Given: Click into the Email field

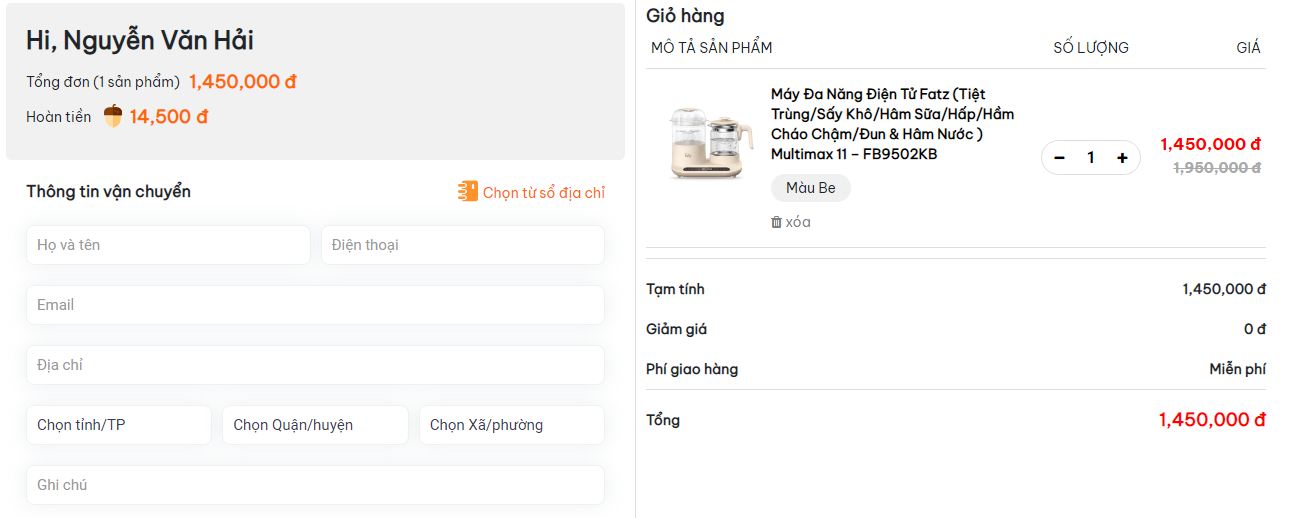Looking at the screenshot, I should (315, 305).
